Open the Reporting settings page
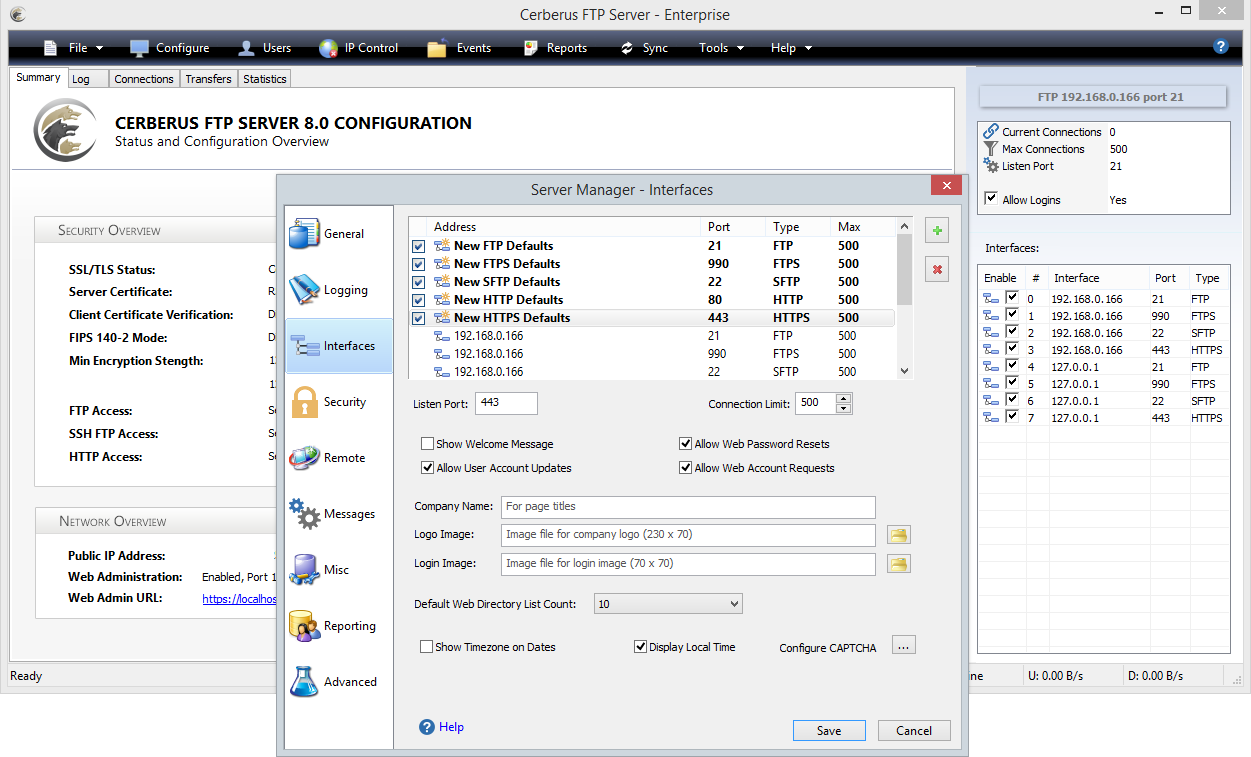Image resolution: width=1251 pixels, height=757 pixels. [339, 626]
